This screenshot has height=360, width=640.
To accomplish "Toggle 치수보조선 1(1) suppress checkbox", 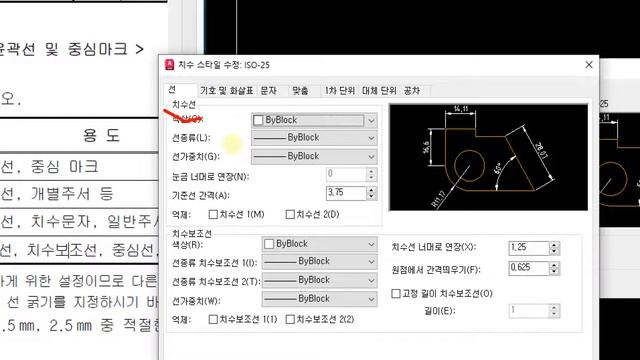I will (x=213, y=319).
